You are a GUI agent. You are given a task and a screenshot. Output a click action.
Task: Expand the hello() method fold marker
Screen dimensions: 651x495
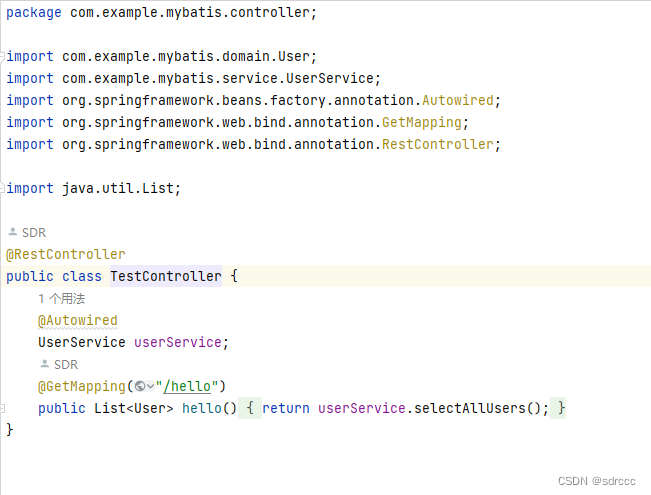click(x=2, y=408)
